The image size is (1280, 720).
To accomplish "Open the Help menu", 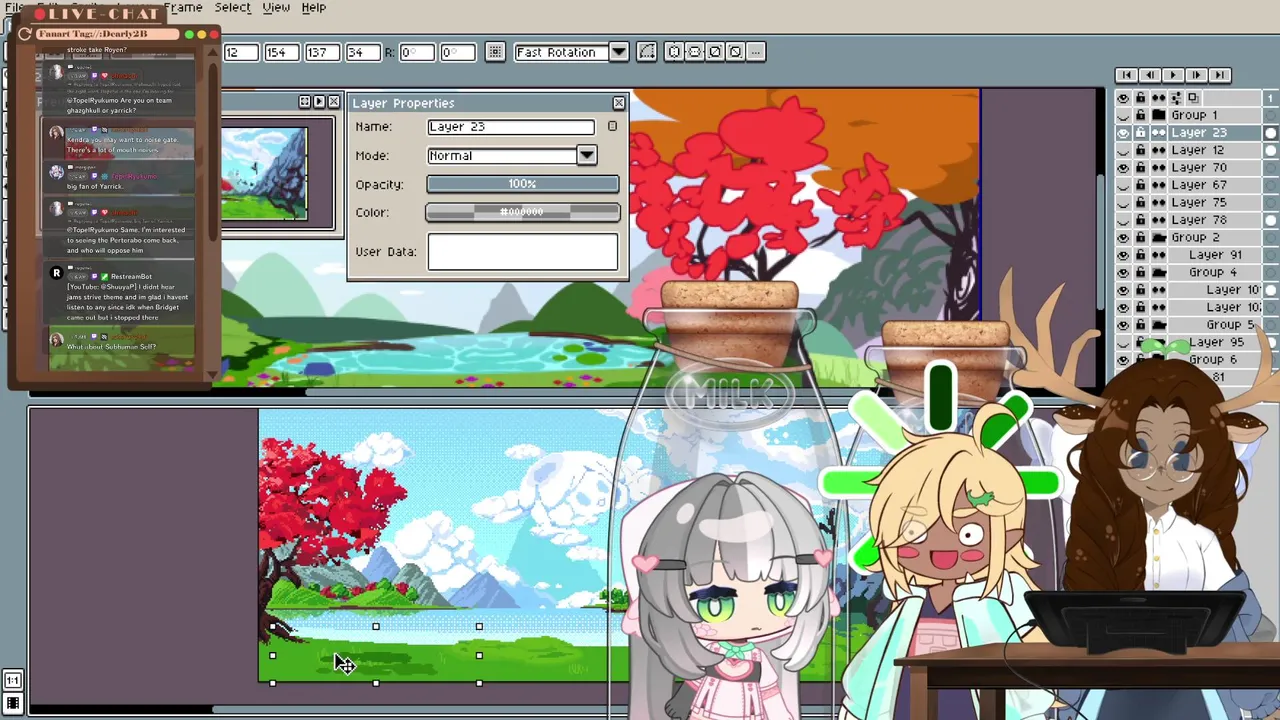I will pyautogui.click(x=313, y=7).
